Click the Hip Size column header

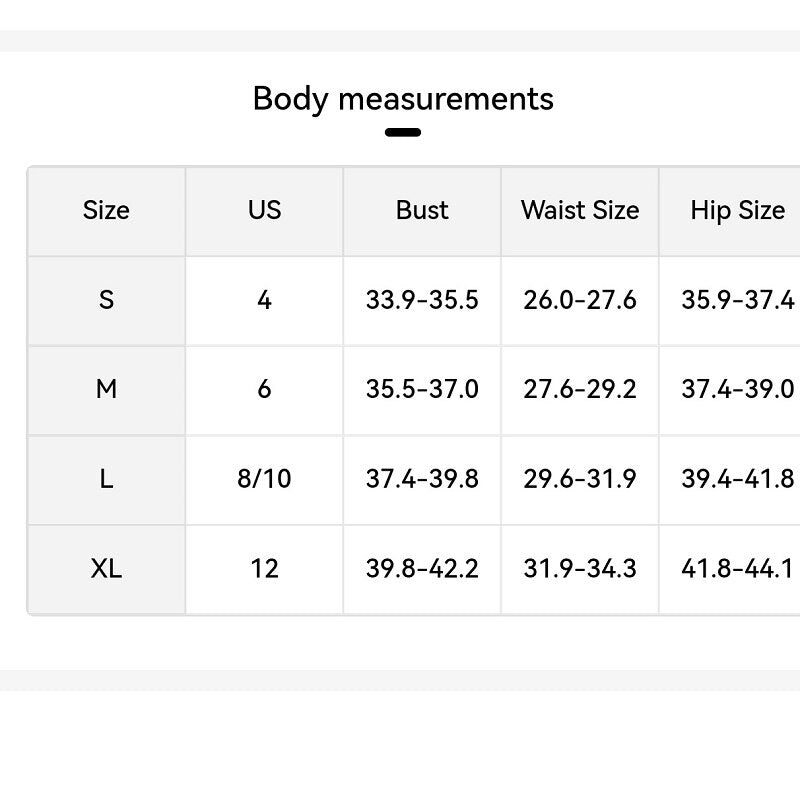coord(737,210)
